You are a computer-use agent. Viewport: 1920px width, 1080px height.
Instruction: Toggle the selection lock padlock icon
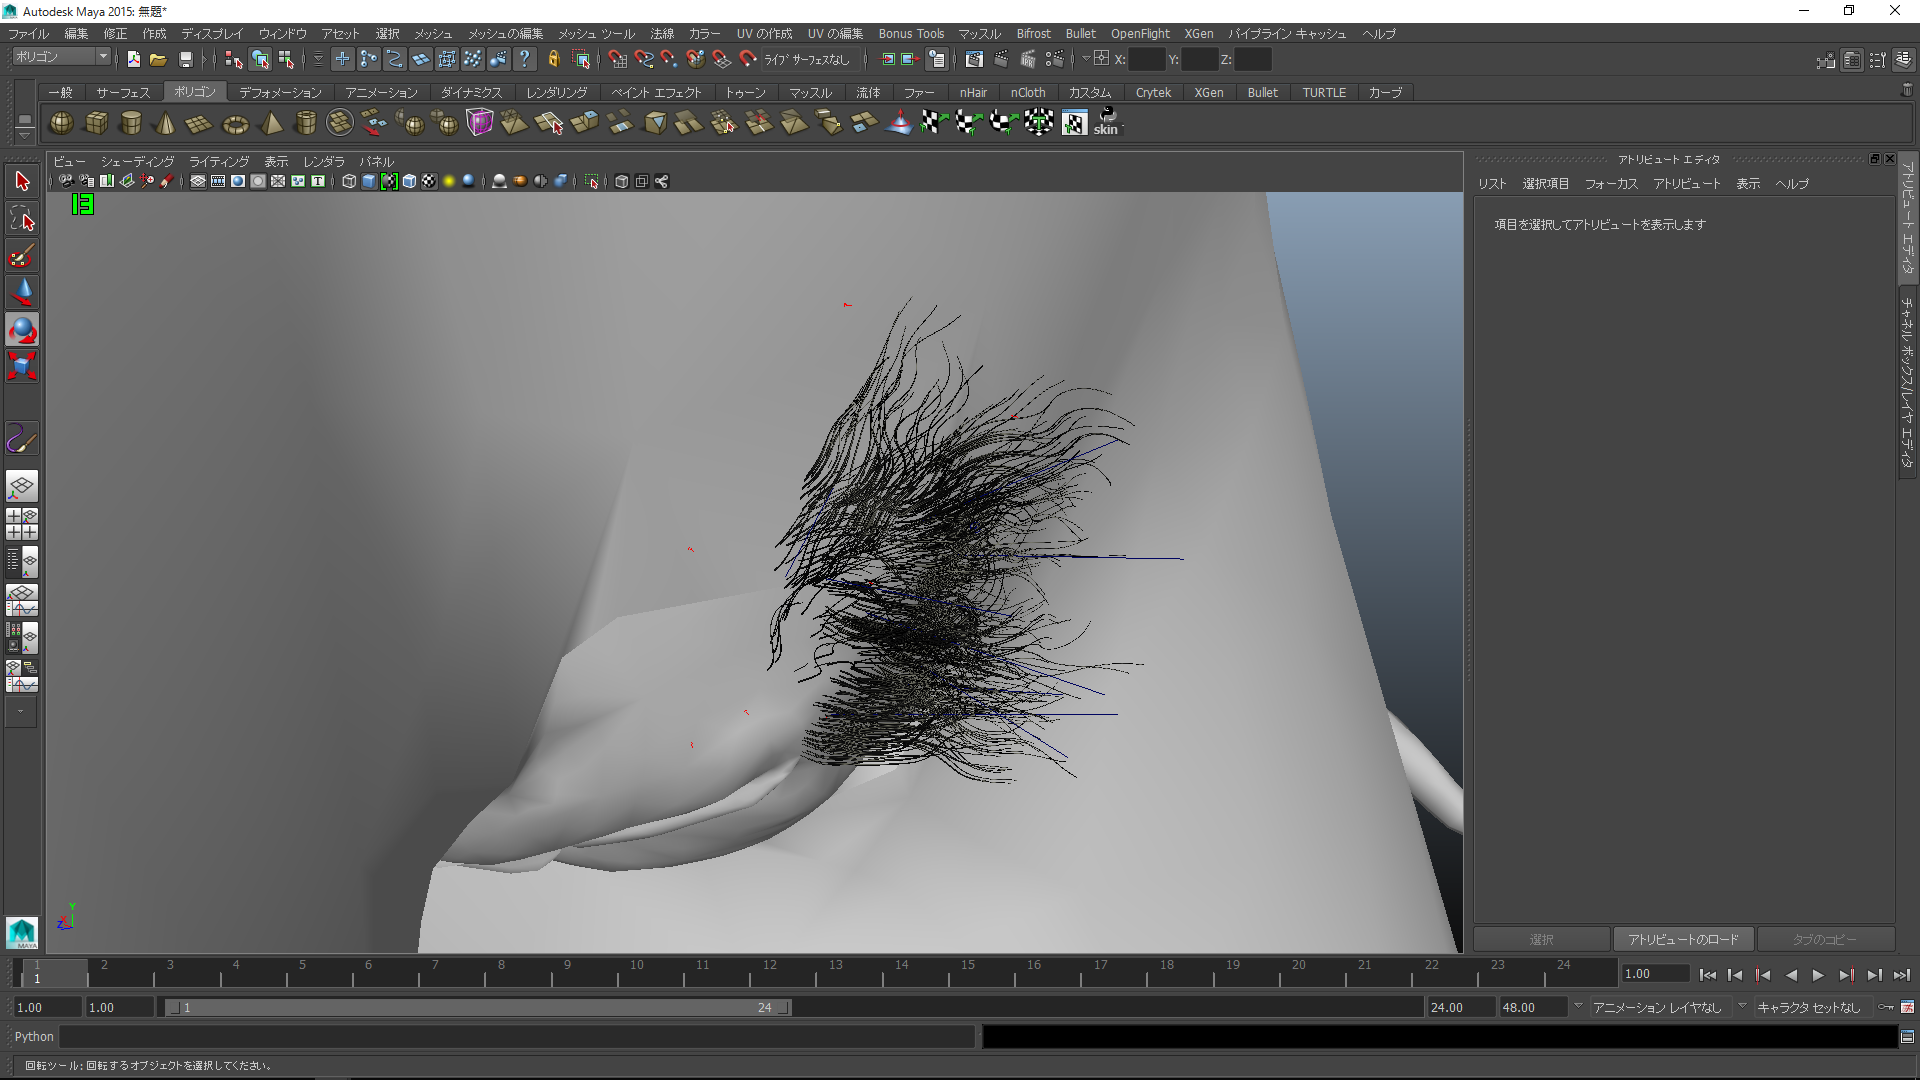point(553,60)
